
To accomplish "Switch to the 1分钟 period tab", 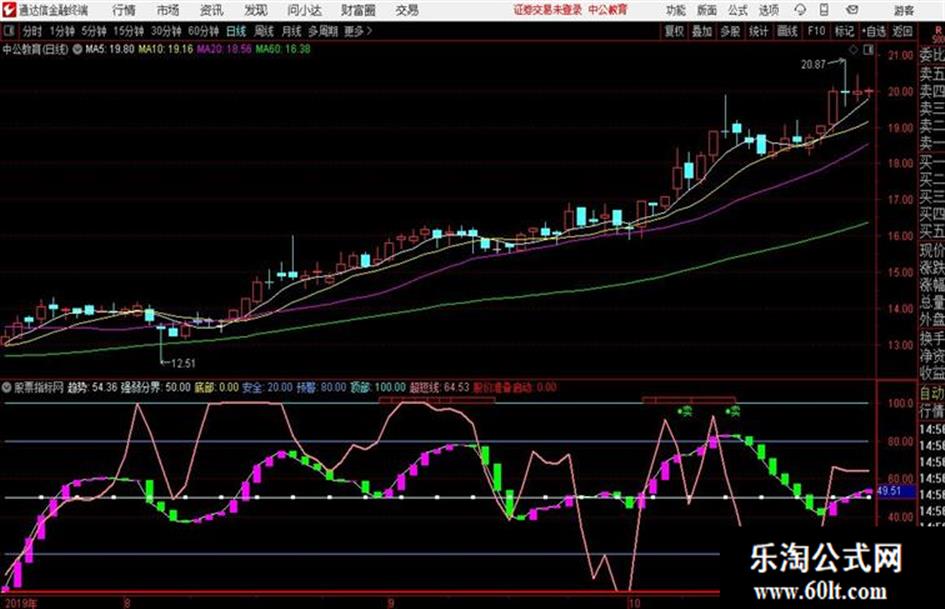I will point(61,31).
